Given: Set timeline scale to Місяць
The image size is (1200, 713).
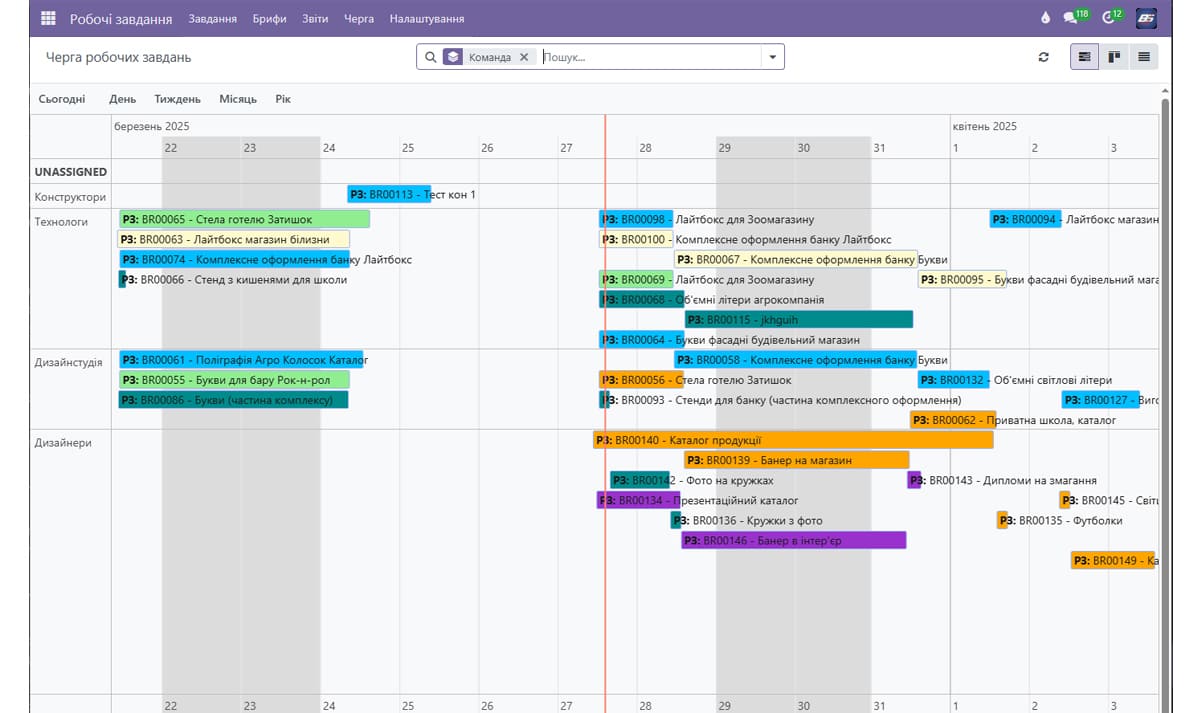Looking at the screenshot, I should [238, 99].
